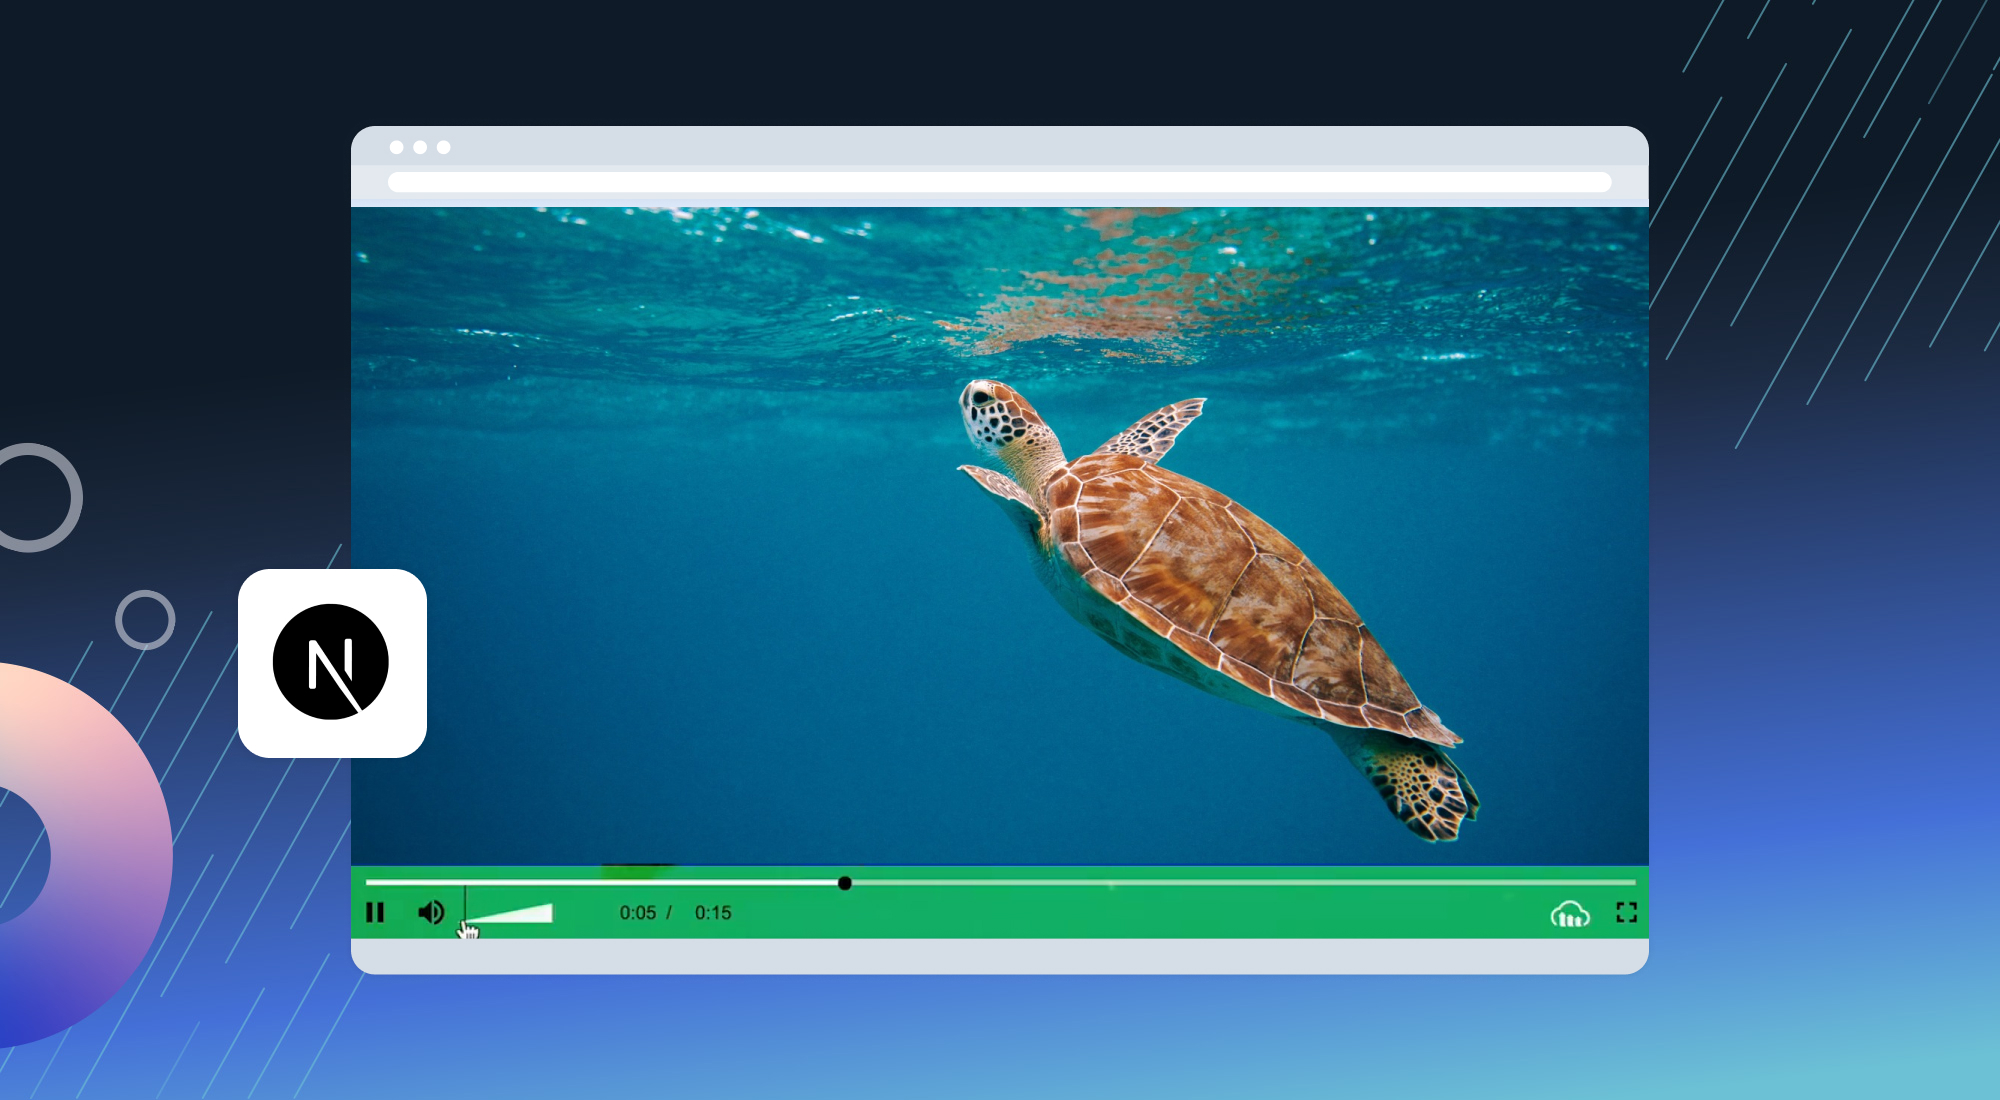Click the time display showing 0:05

point(637,912)
